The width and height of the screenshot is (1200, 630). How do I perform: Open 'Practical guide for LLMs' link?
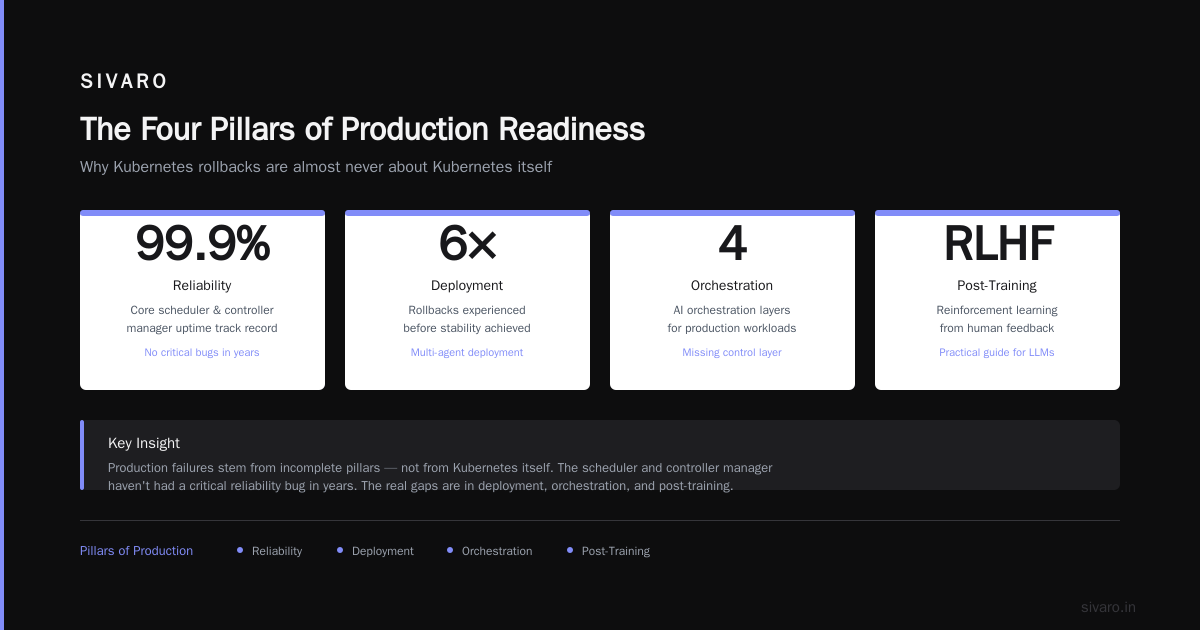tap(997, 352)
